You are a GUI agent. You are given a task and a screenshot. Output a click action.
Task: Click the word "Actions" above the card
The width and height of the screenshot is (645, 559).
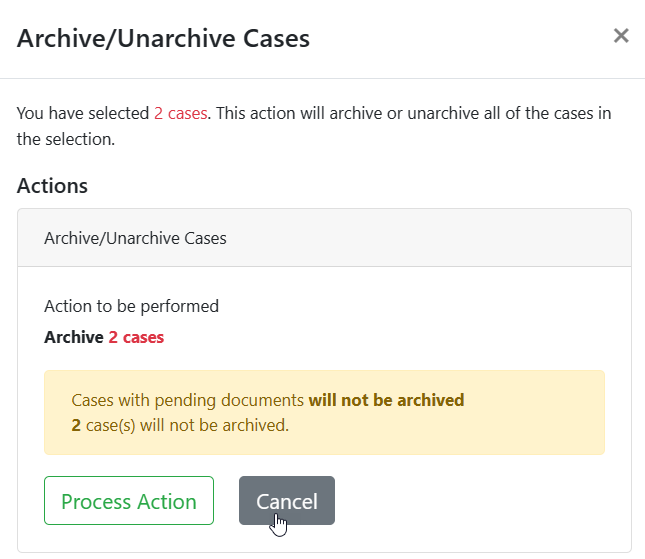pyautogui.click(x=52, y=185)
